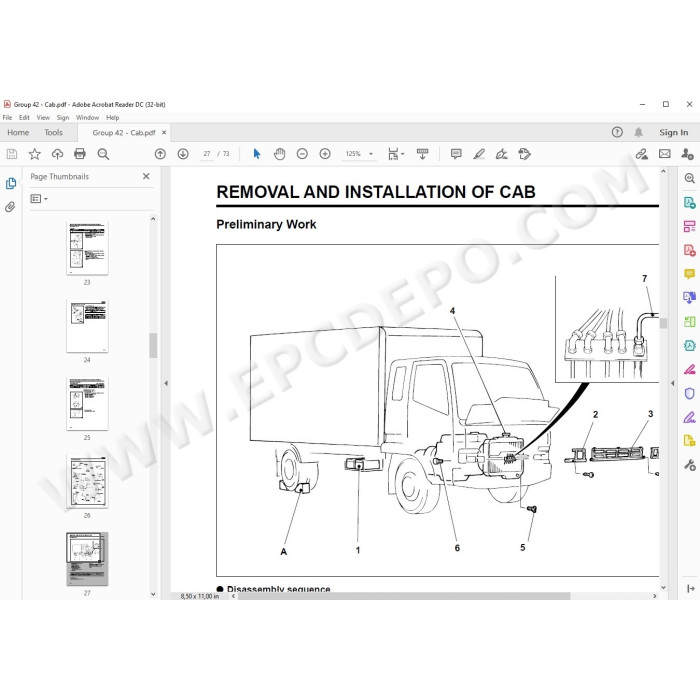Open the Comment tool in right pane
Screen dimensions: 700x700
coord(689,274)
